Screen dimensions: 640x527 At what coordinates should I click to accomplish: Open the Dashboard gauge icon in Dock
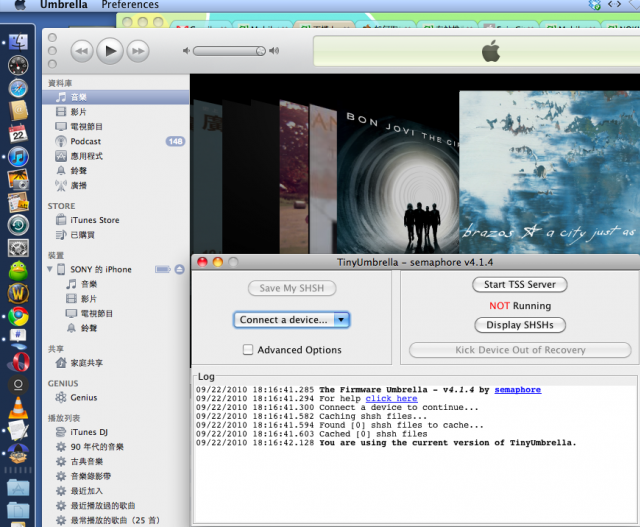[x=18, y=65]
